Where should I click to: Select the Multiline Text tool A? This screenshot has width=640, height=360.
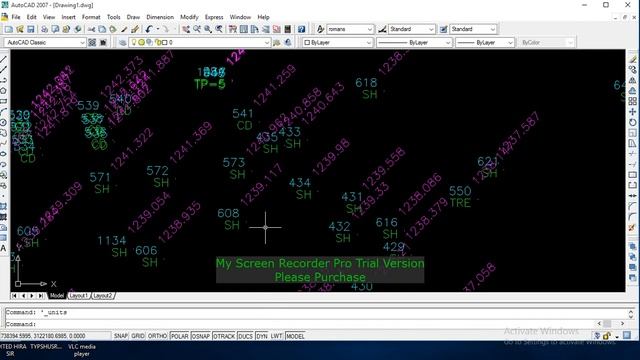coord(4,248)
